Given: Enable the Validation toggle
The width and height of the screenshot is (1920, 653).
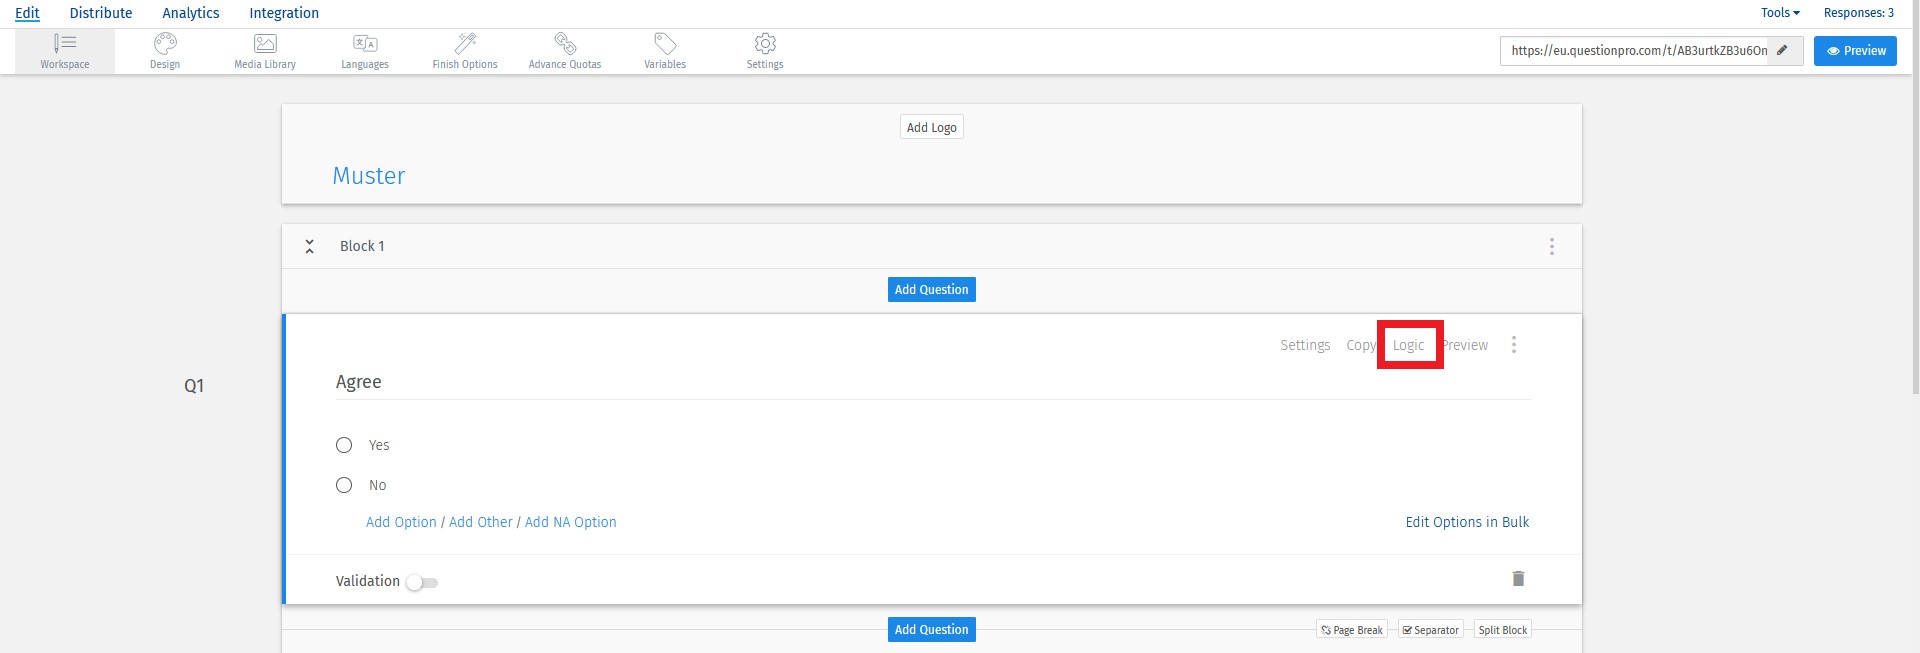Looking at the screenshot, I should point(422,582).
